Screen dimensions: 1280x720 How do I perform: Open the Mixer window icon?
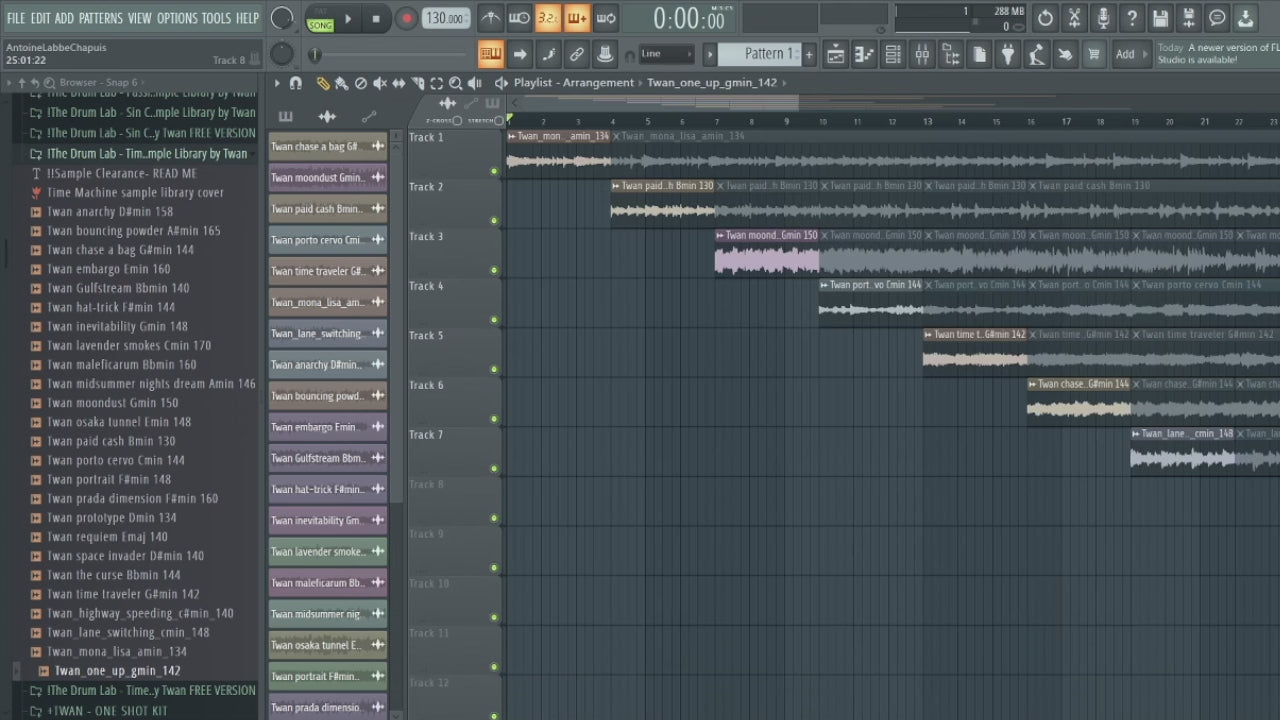pyautogui.click(x=922, y=54)
